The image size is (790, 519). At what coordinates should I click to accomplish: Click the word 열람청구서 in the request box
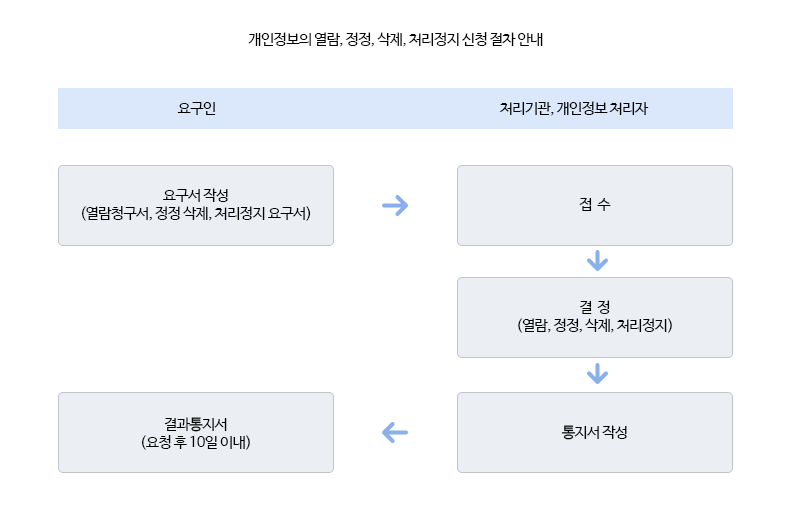[x=117, y=213]
